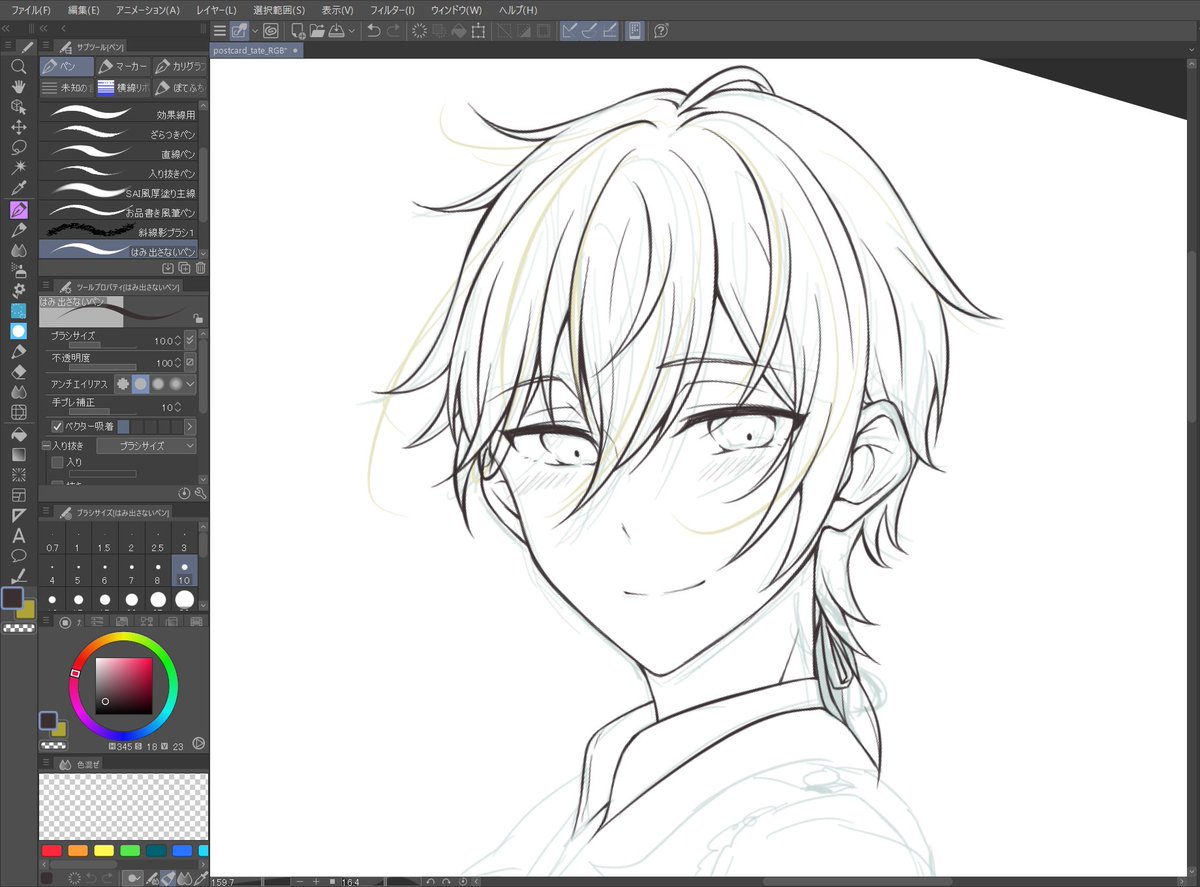Select the Balloon speech bubble tool
This screenshot has height=887, width=1200.
click(x=18, y=556)
